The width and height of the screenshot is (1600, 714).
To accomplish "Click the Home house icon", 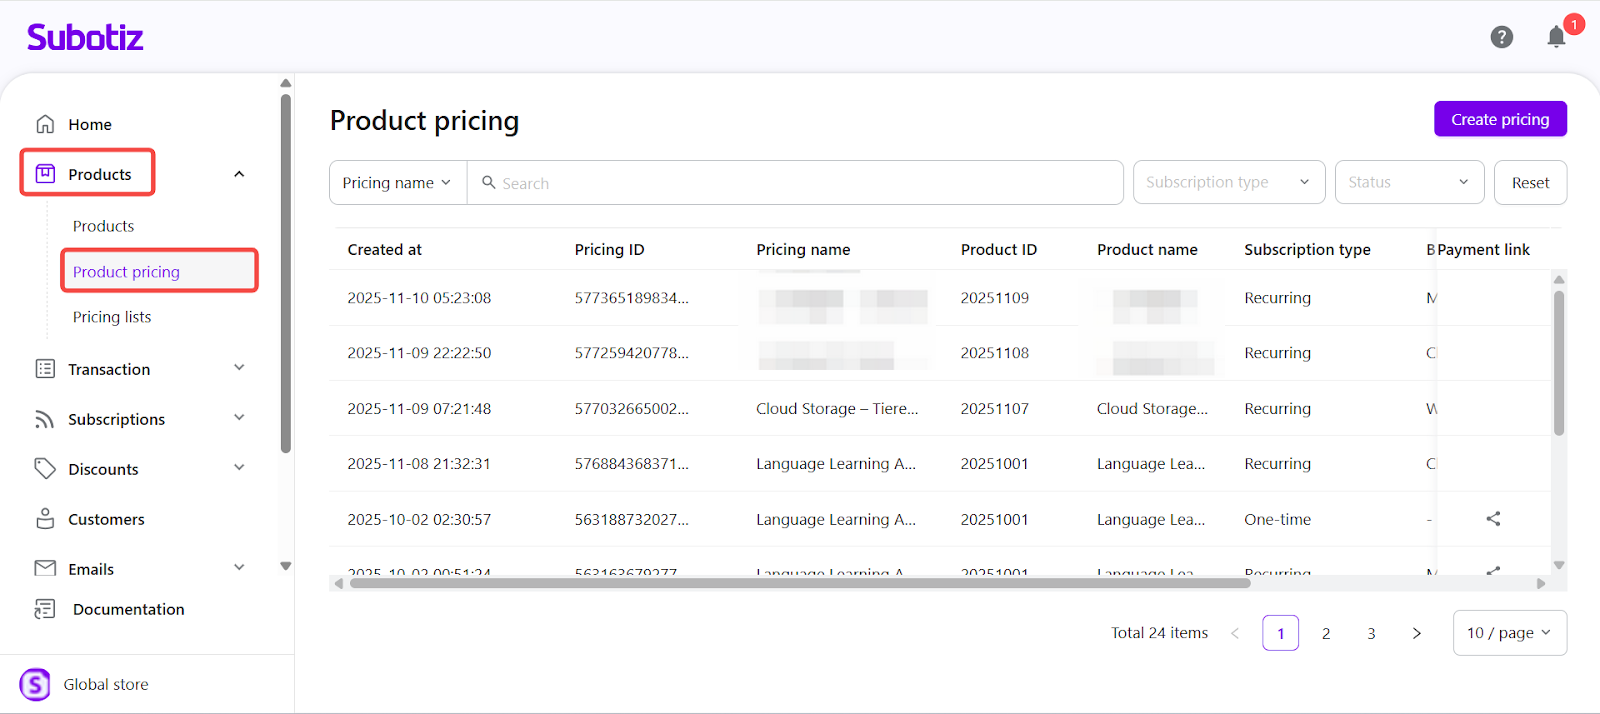I will point(45,124).
